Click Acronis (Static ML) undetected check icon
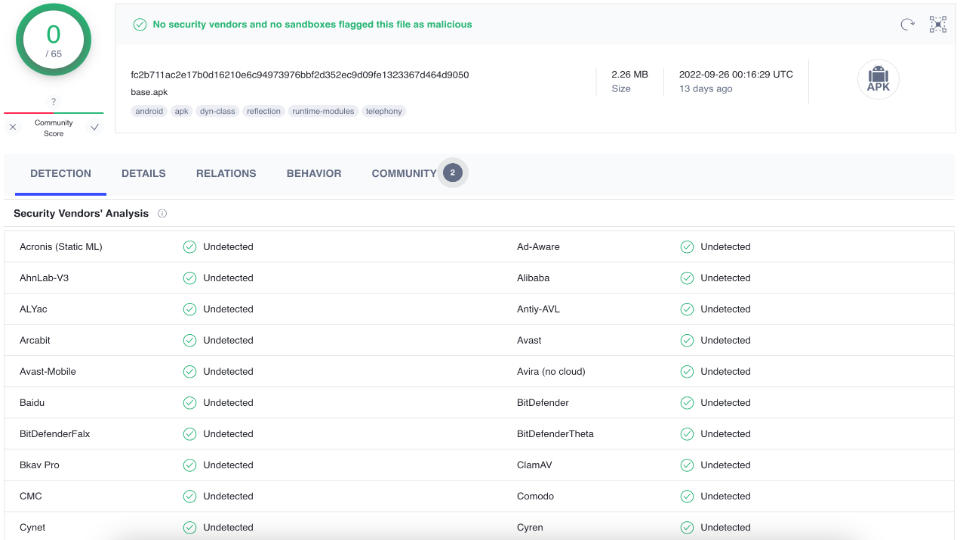Viewport: 960px width, 540px height. point(190,247)
